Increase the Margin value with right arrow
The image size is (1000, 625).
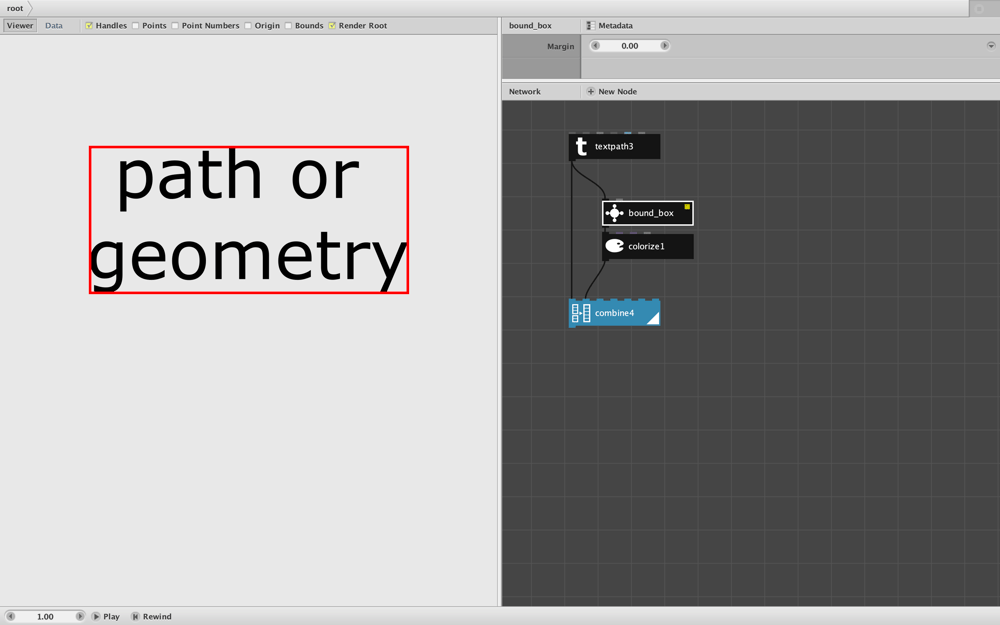click(x=665, y=46)
